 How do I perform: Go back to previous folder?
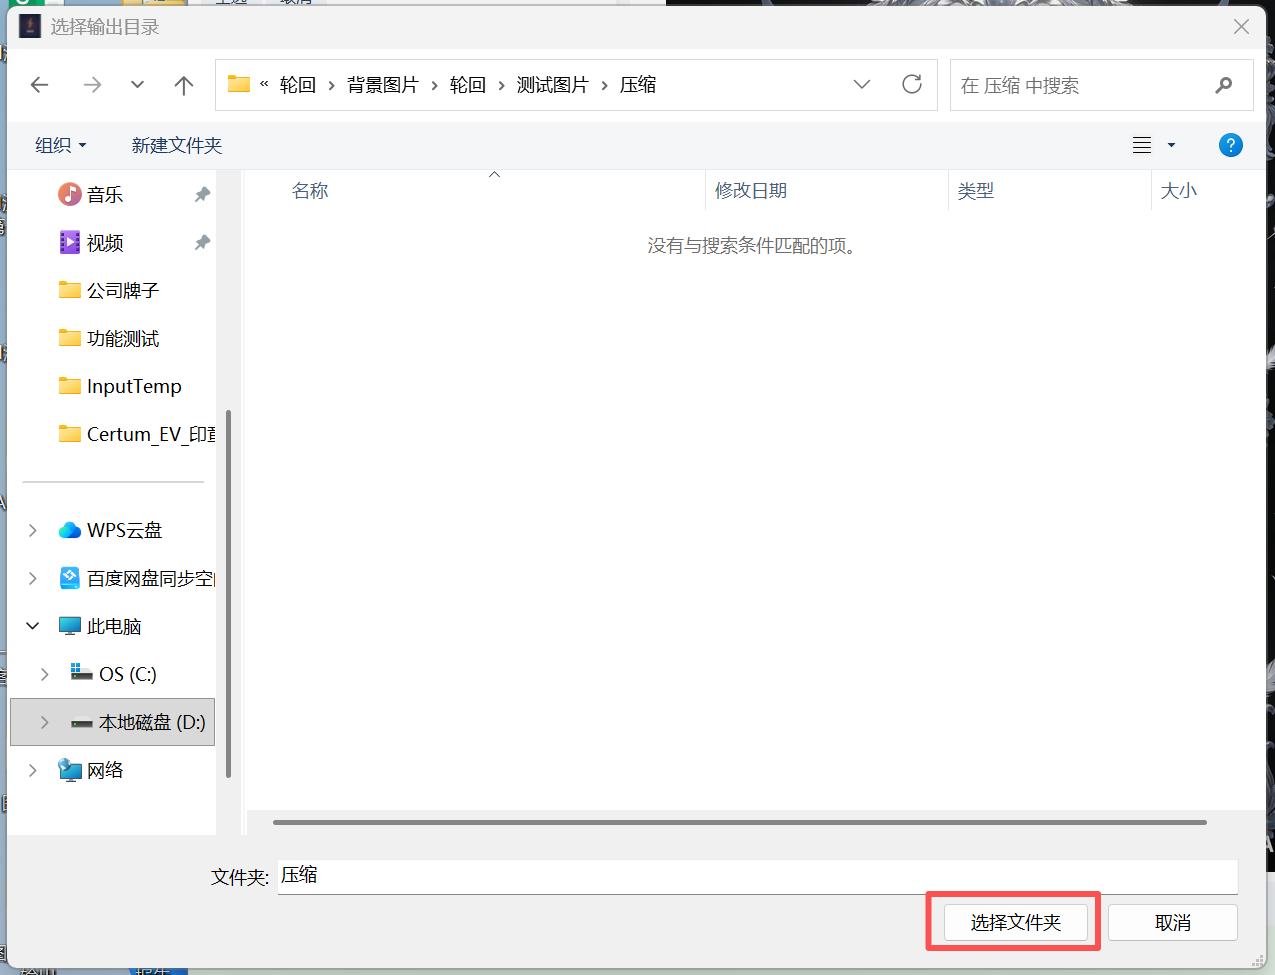click(40, 85)
